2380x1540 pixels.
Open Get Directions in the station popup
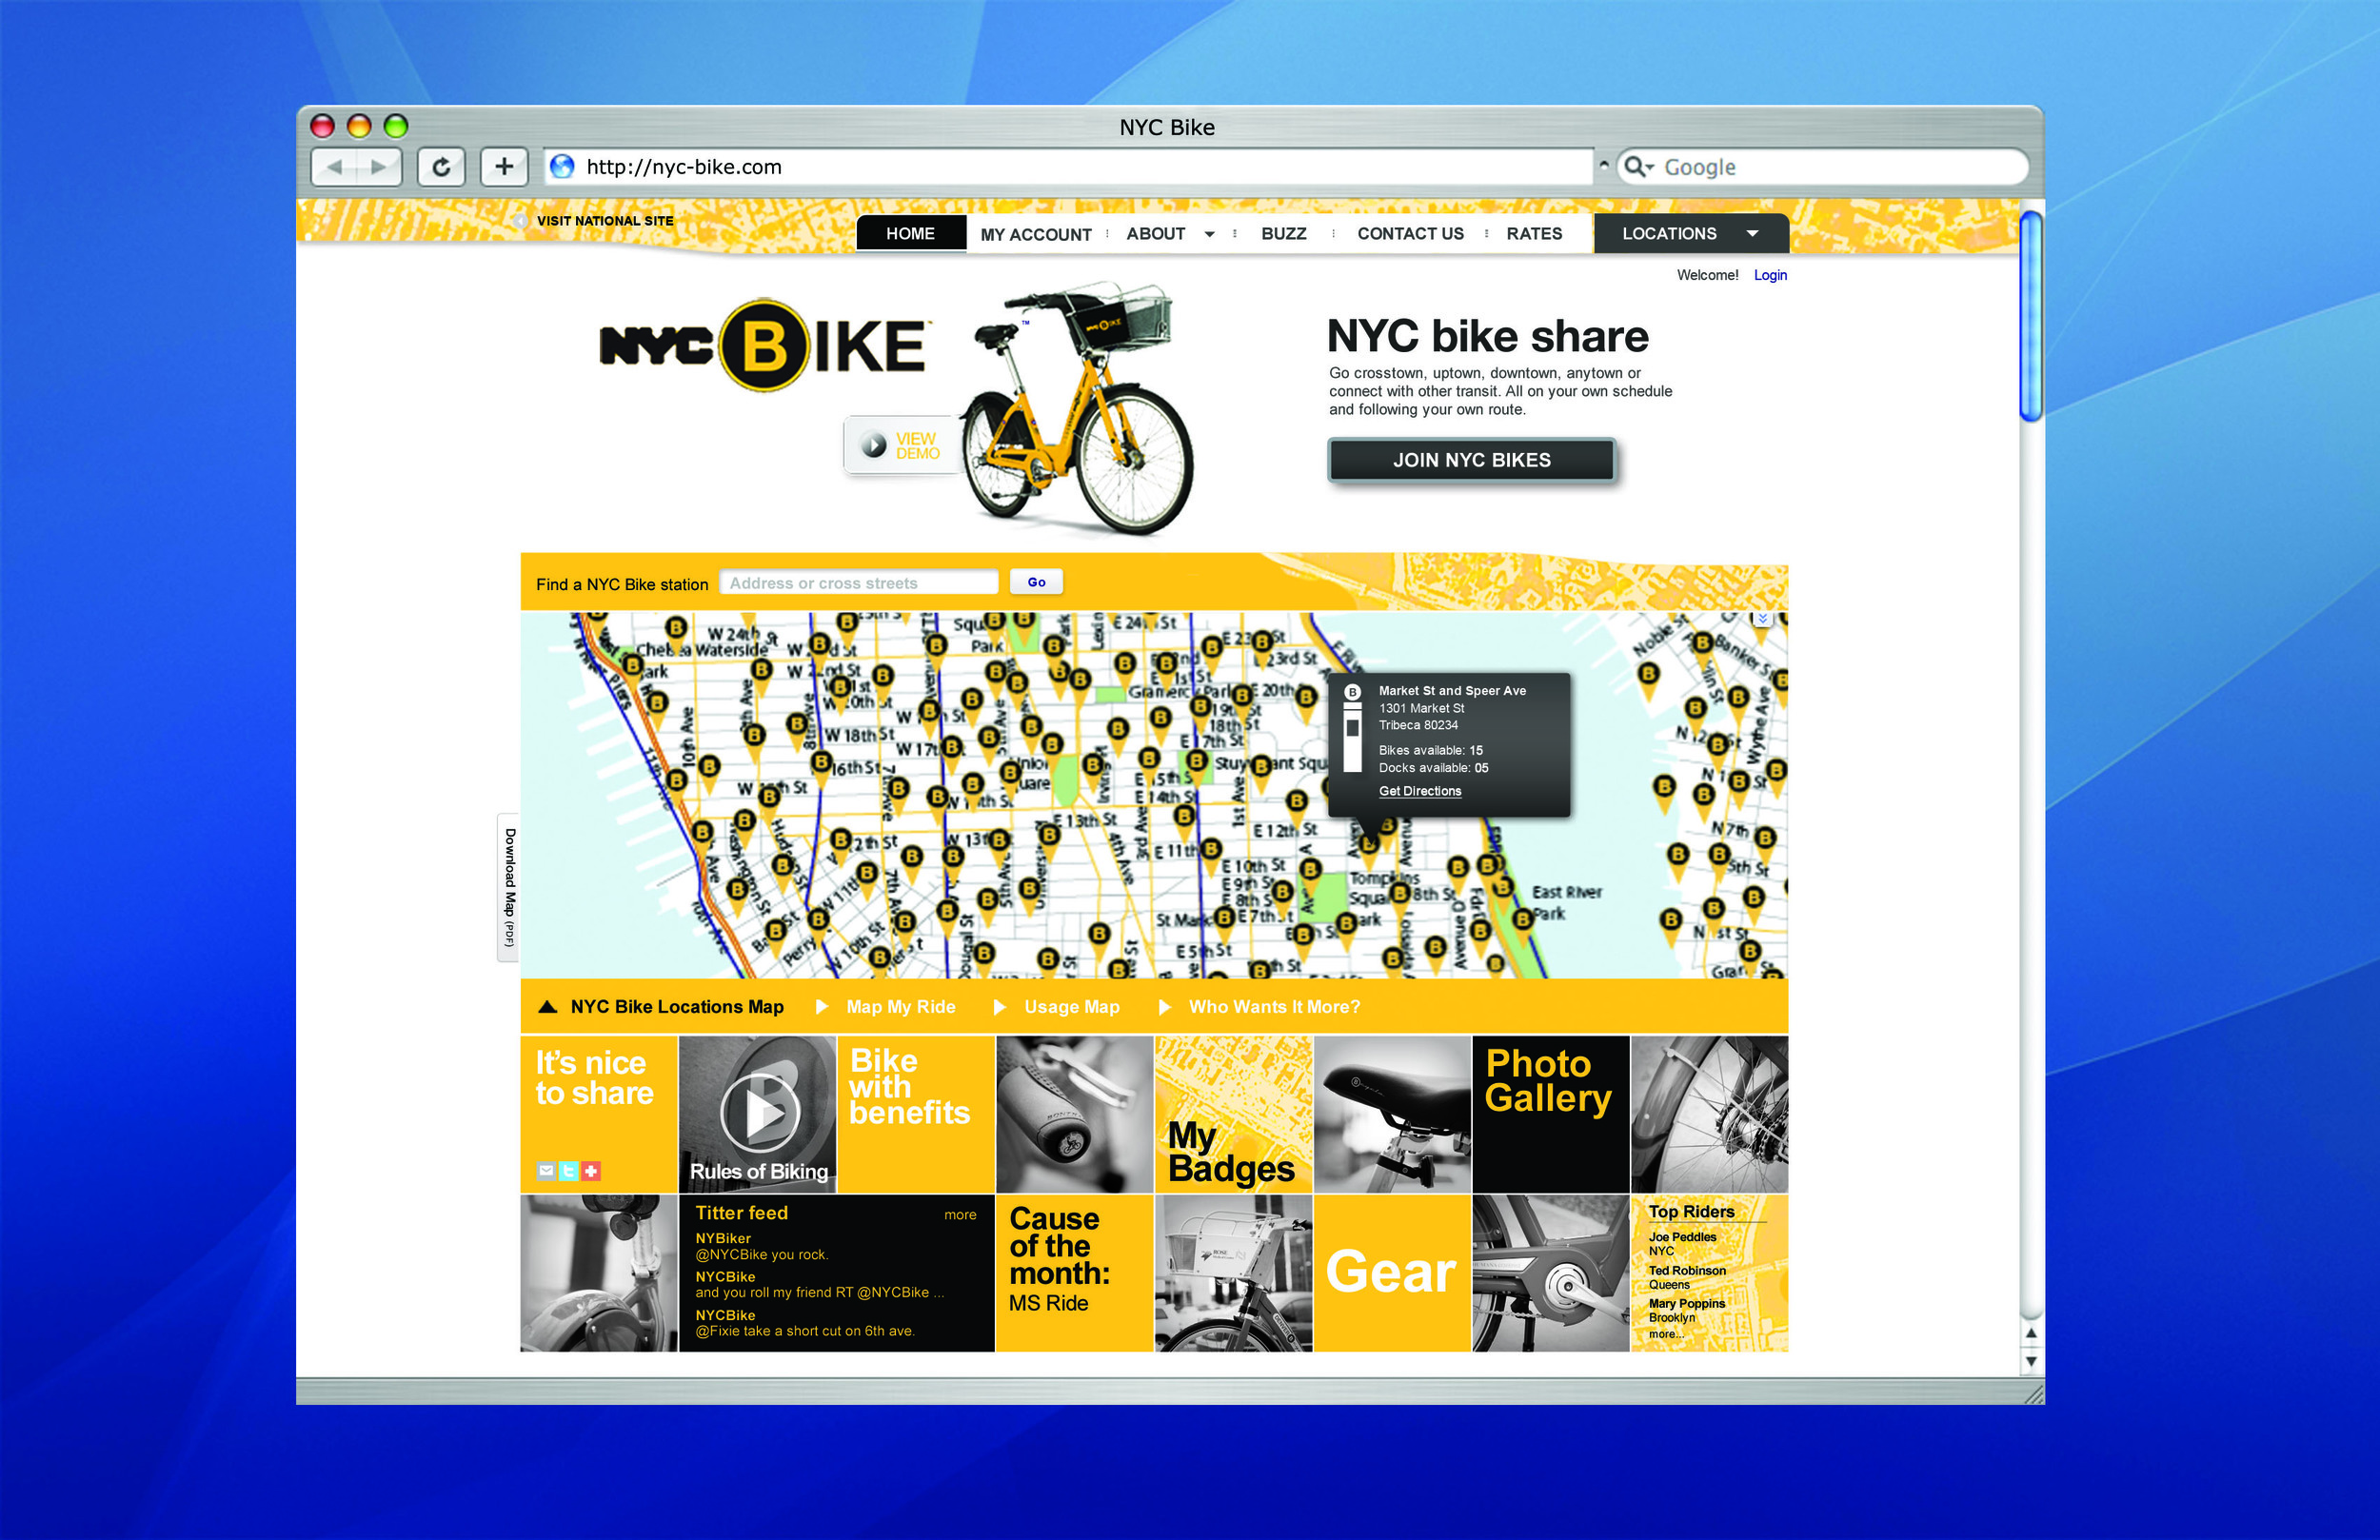click(1419, 791)
